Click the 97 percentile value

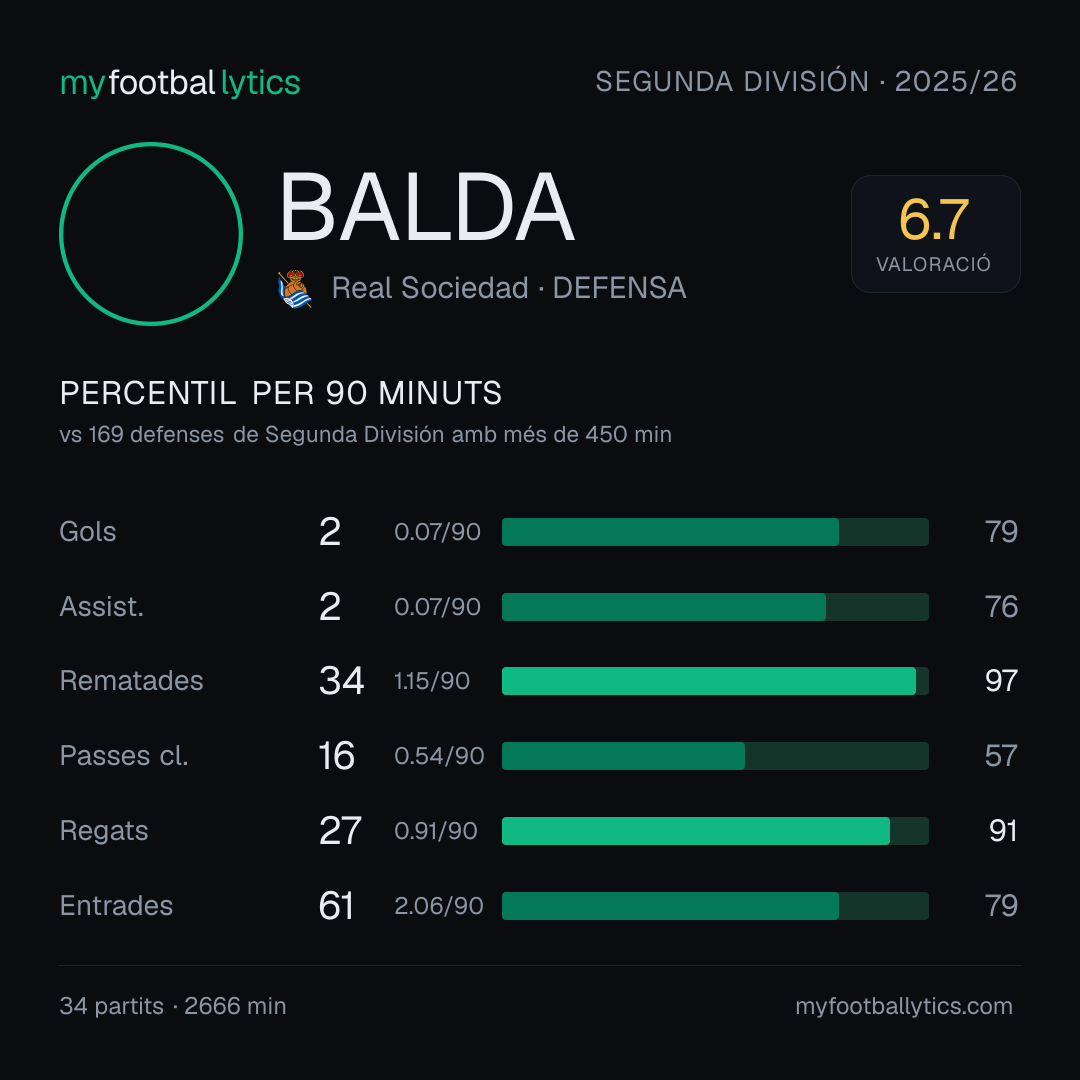(1001, 681)
